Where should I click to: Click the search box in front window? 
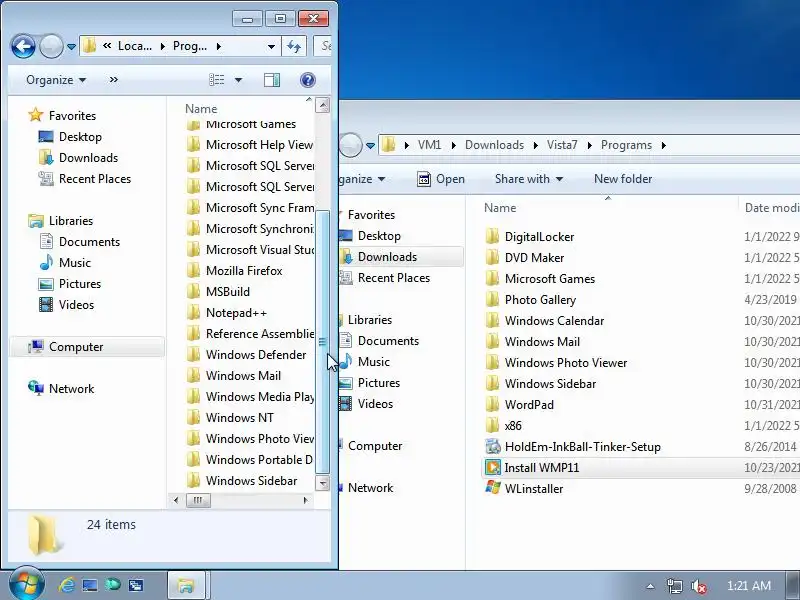(322, 46)
